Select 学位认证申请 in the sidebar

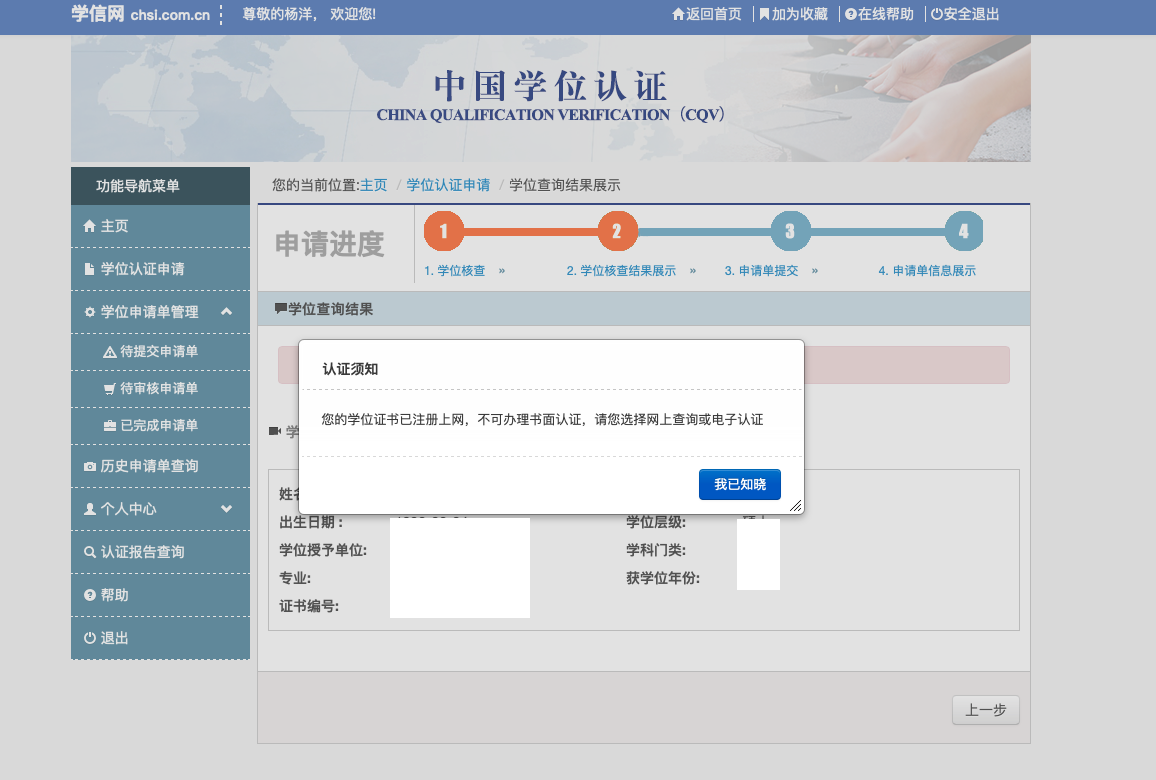point(142,269)
